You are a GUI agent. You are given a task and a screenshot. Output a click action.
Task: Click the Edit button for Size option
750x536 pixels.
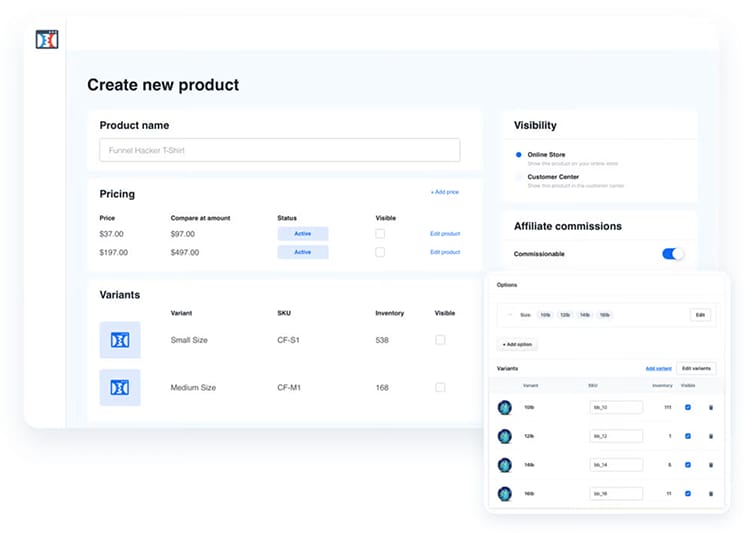[x=700, y=315]
